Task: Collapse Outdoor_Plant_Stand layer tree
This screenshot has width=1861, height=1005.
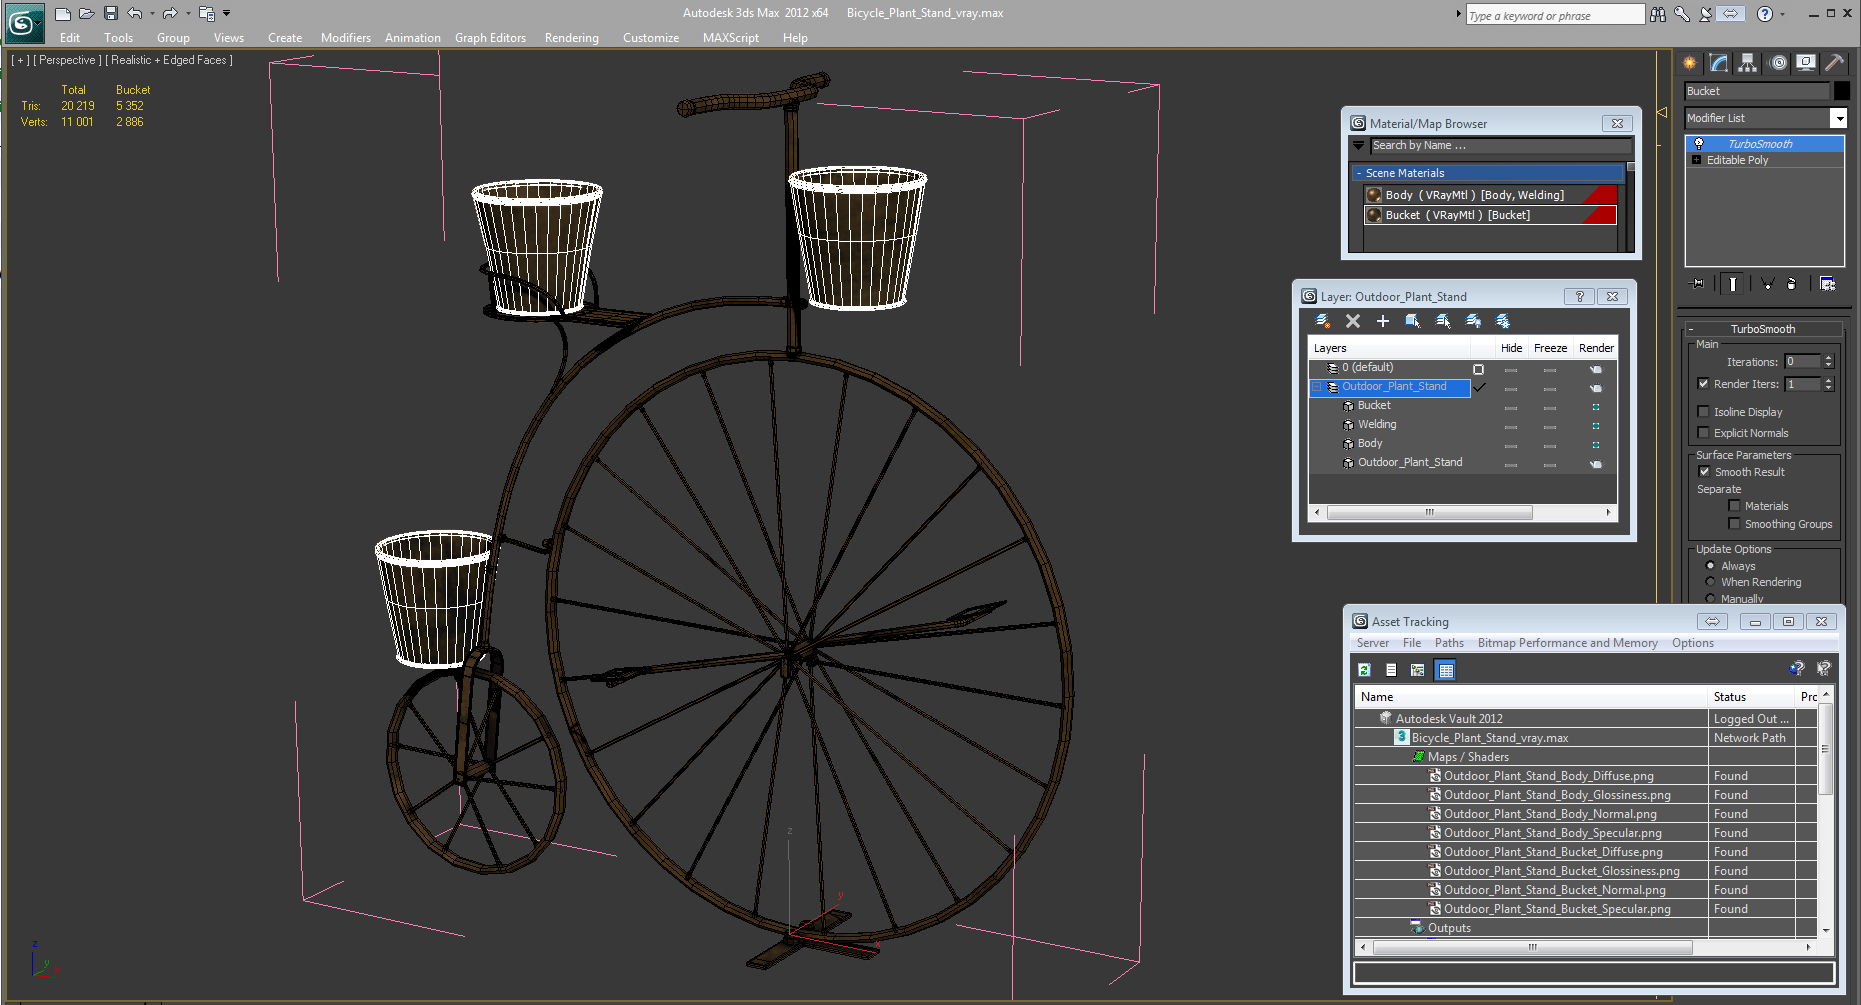Action: 1317,387
